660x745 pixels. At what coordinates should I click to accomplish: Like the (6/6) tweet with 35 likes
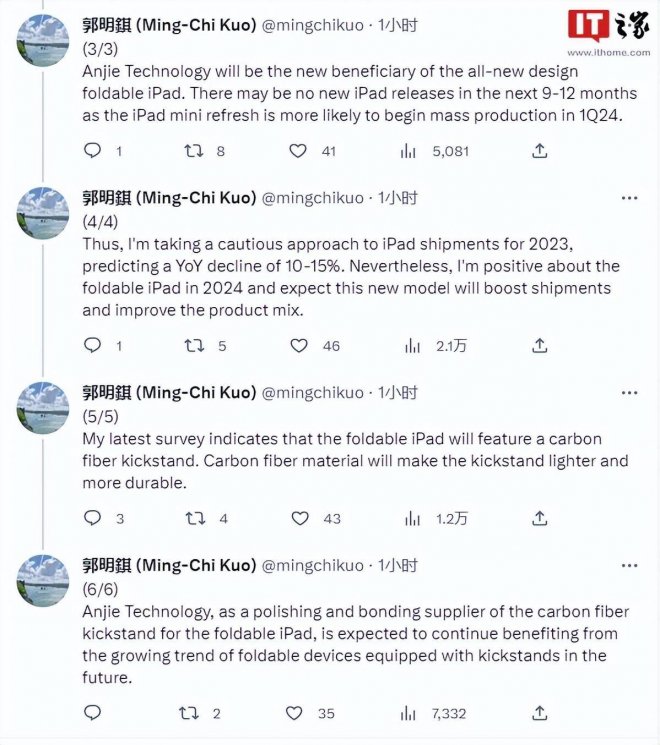(x=295, y=713)
